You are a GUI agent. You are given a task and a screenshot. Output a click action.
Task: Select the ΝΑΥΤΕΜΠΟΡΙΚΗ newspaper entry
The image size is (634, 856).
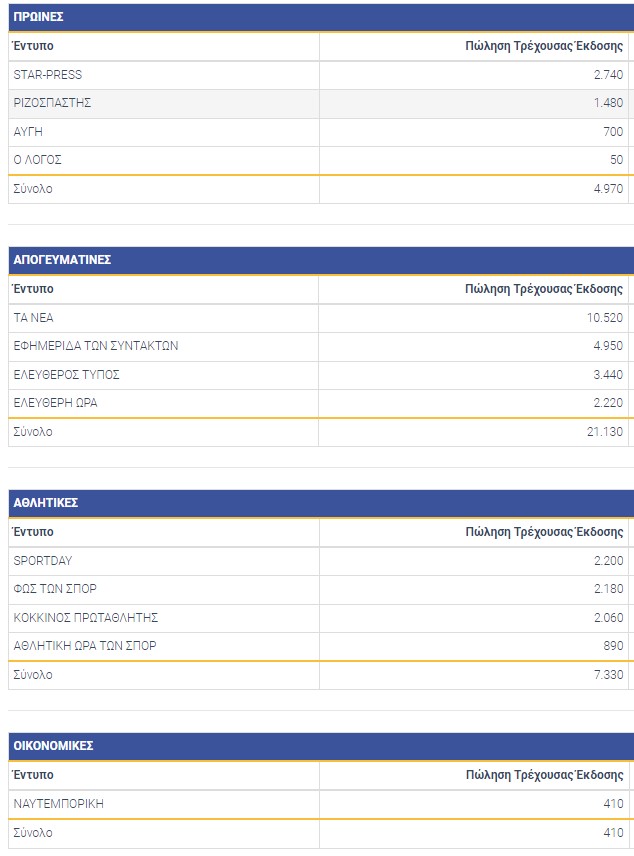[59, 804]
